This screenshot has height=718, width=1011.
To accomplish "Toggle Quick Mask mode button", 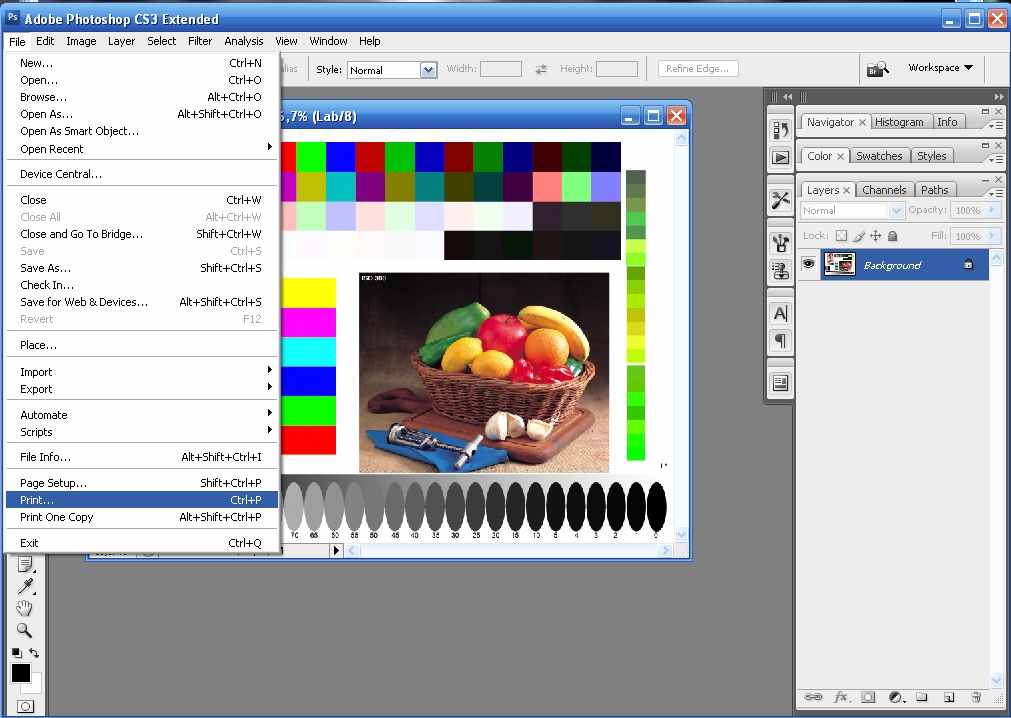I will coord(25,706).
